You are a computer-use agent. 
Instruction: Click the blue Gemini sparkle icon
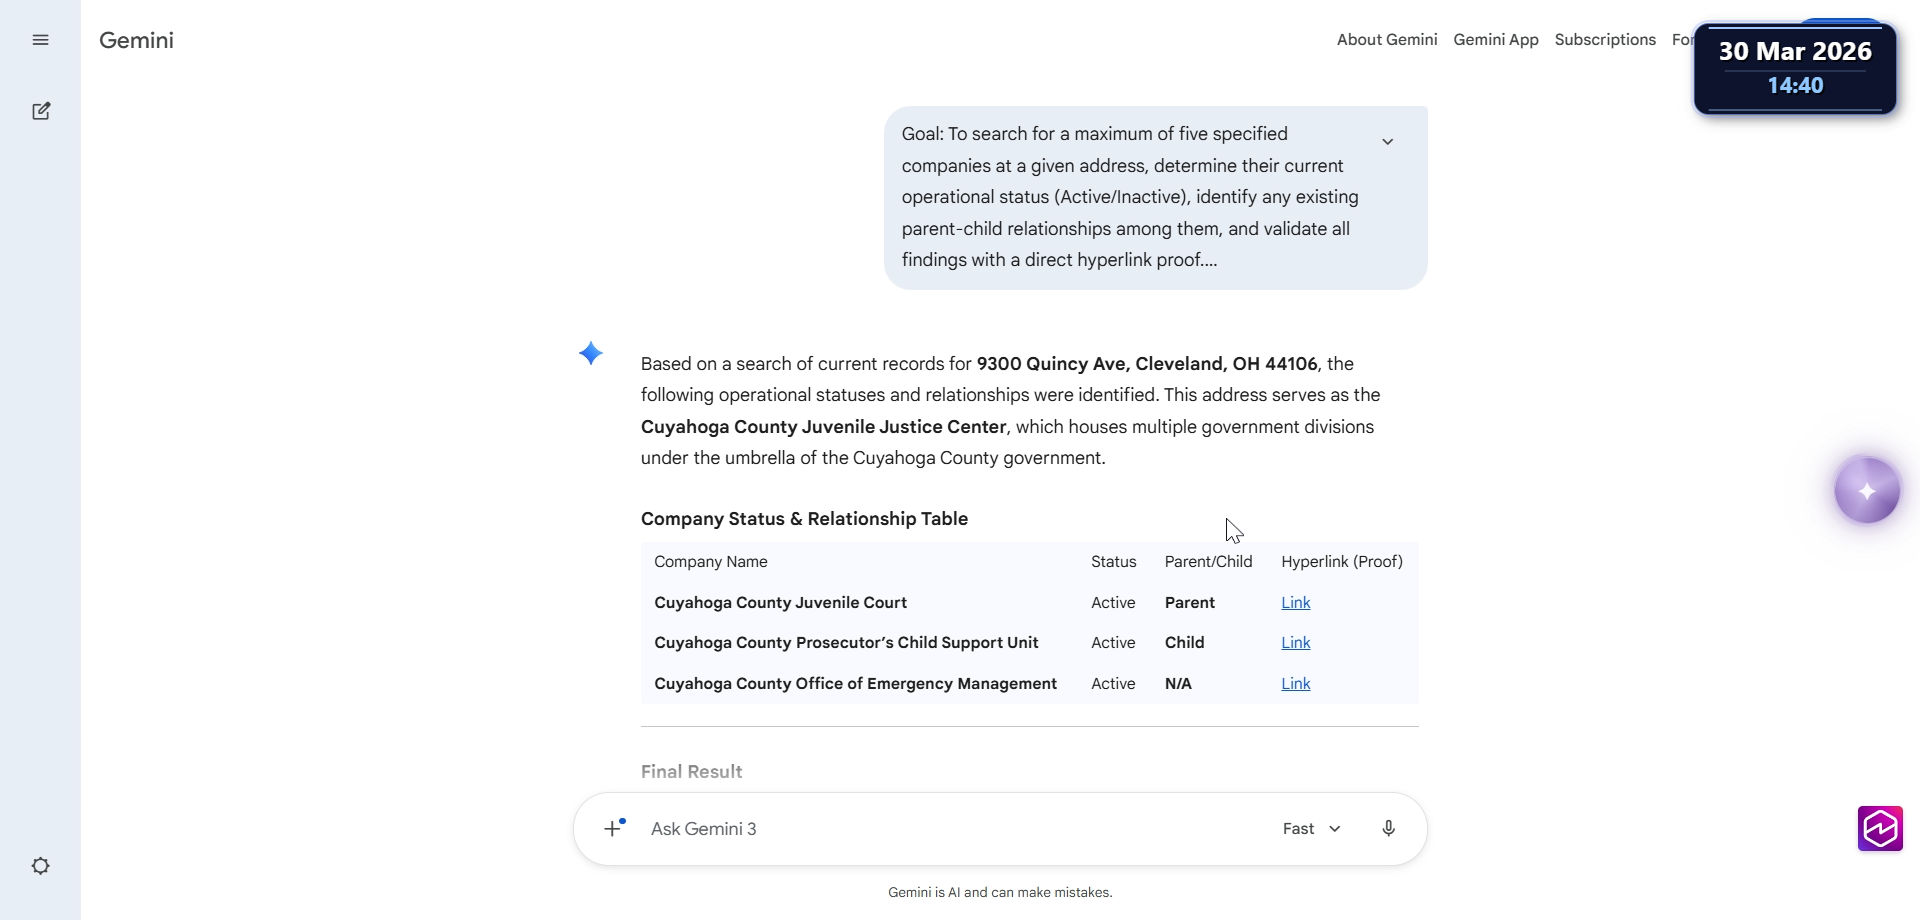point(591,354)
